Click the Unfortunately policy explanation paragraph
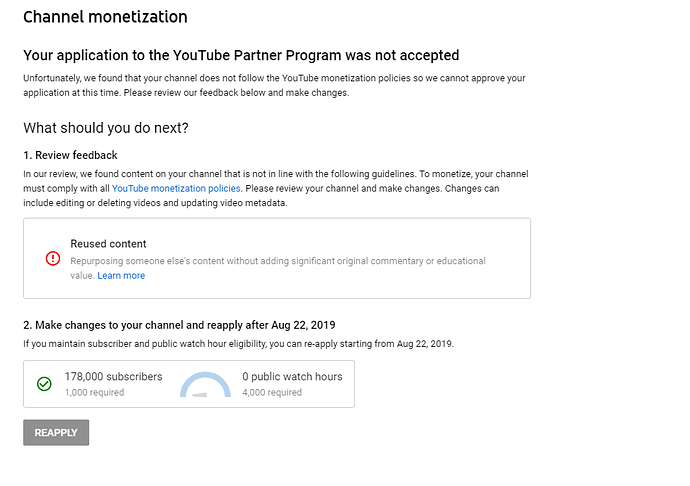This screenshot has height=486, width=690. [x=274, y=85]
